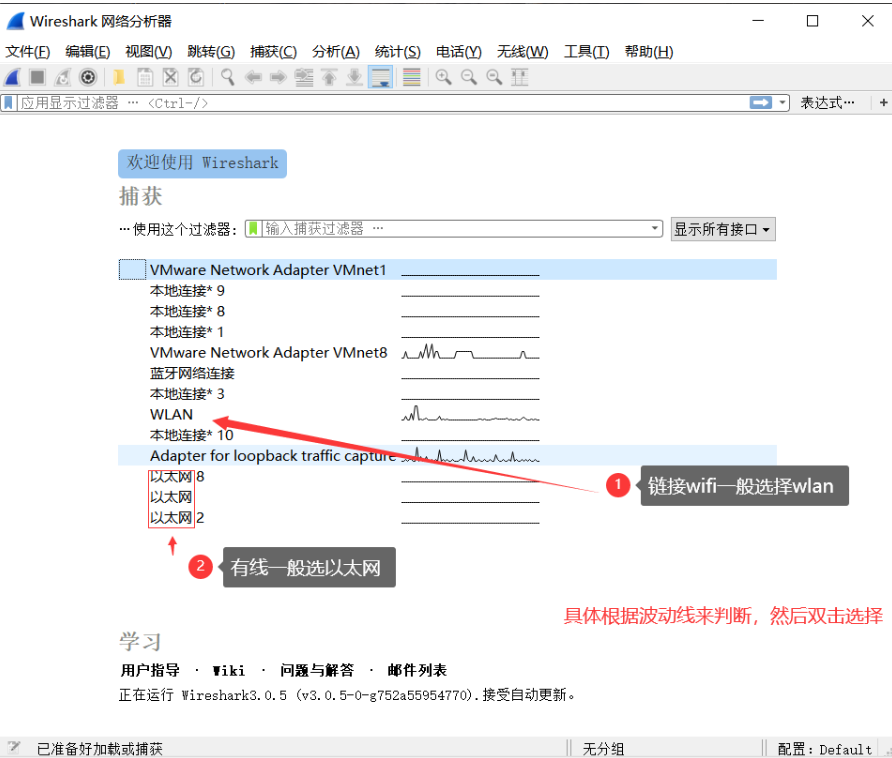Open capture options gear icon
892x758 pixels.
tap(88, 77)
